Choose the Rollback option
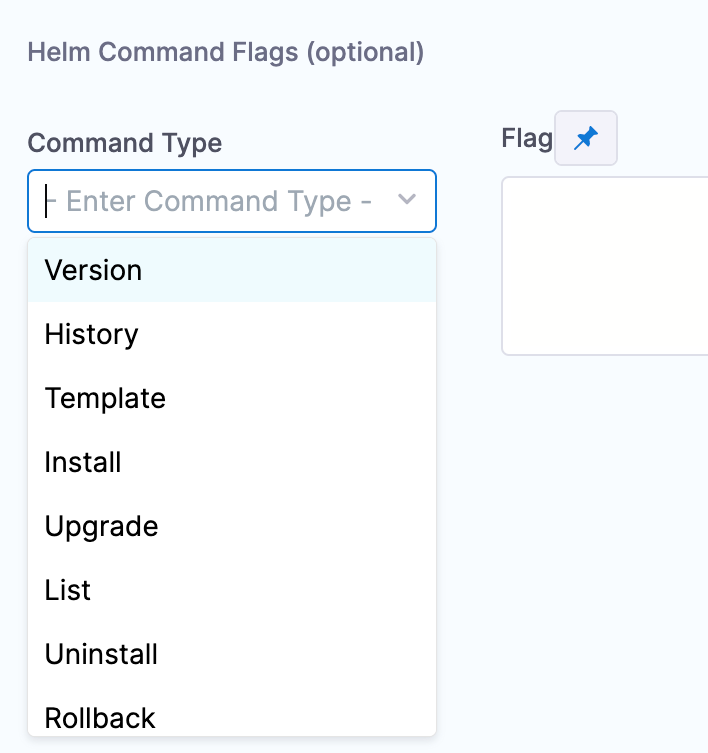The width and height of the screenshot is (708, 753). tap(100, 717)
